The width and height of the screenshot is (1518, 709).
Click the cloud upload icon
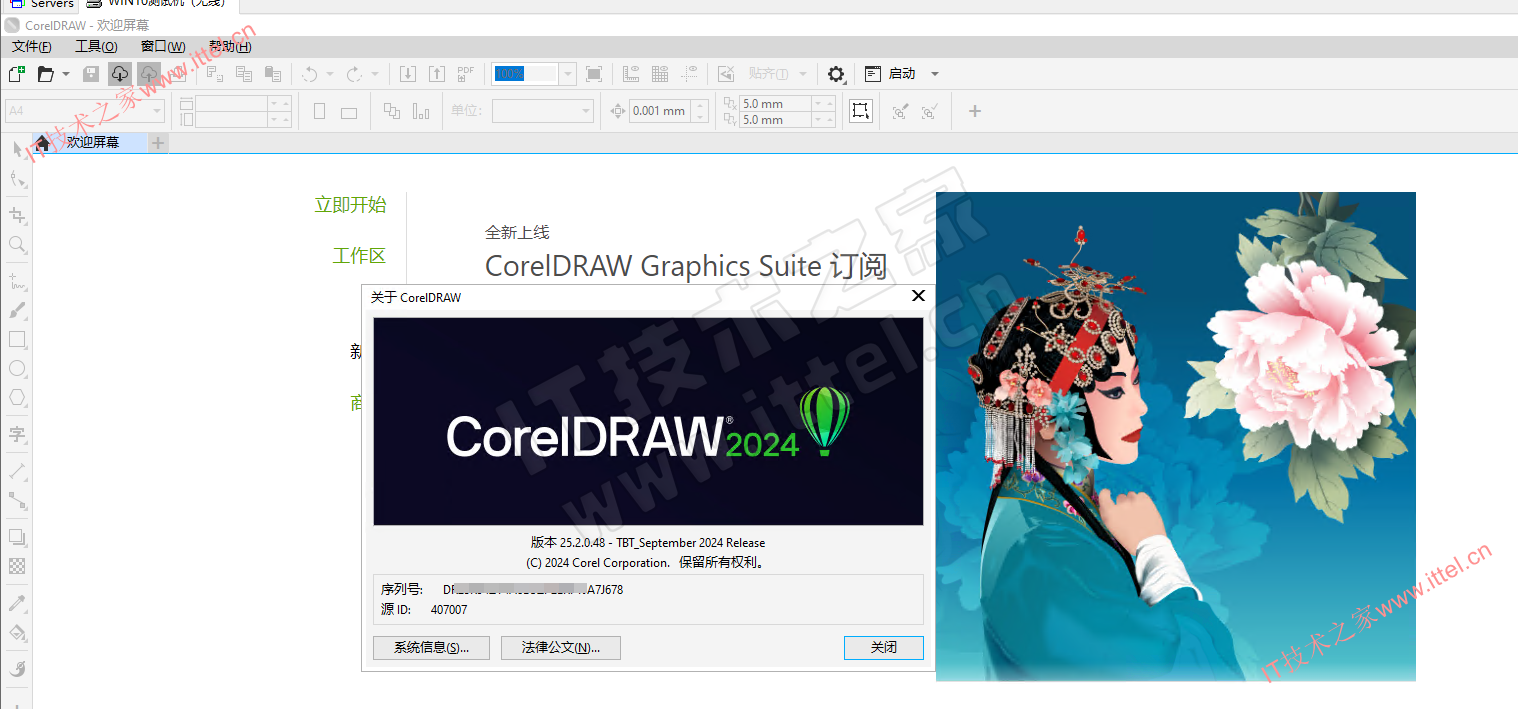pos(149,74)
